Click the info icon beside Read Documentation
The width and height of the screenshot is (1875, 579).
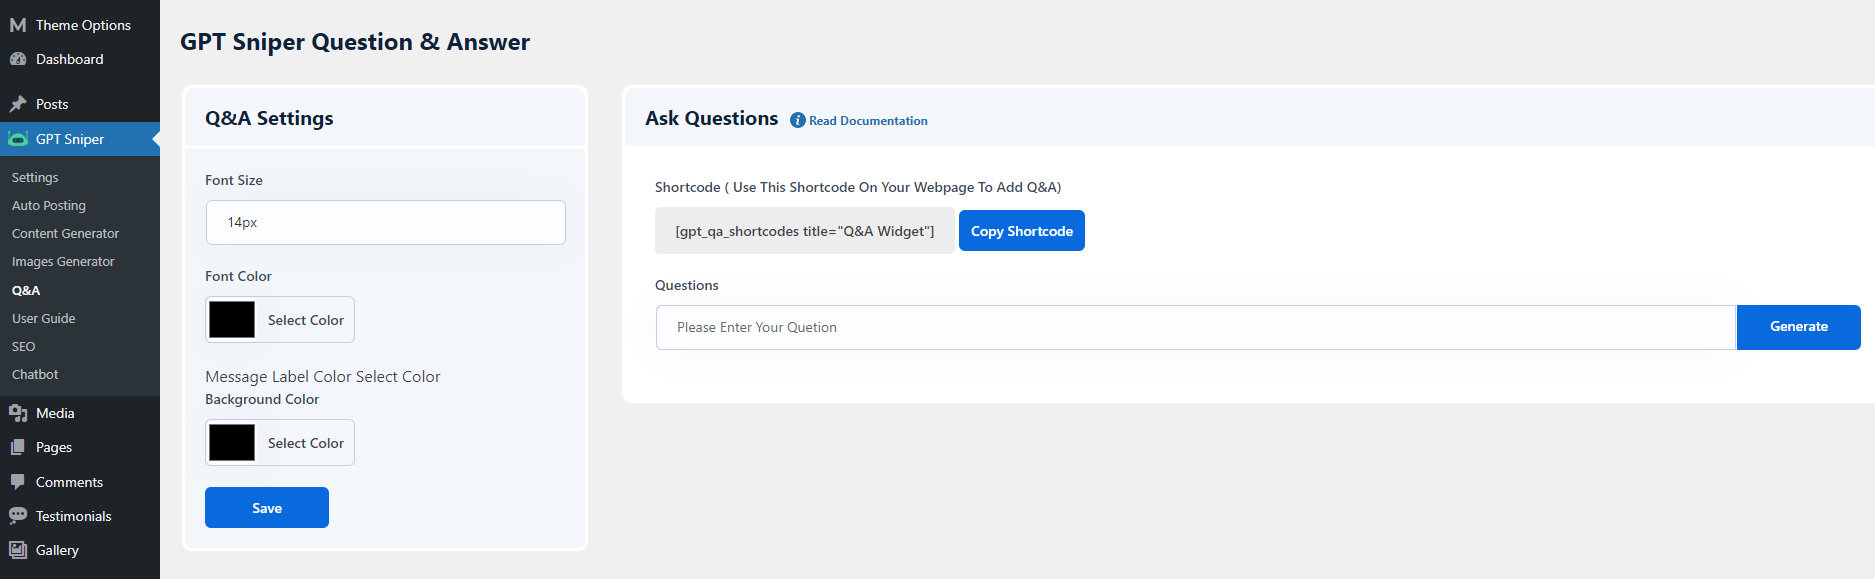tap(797, 120)
